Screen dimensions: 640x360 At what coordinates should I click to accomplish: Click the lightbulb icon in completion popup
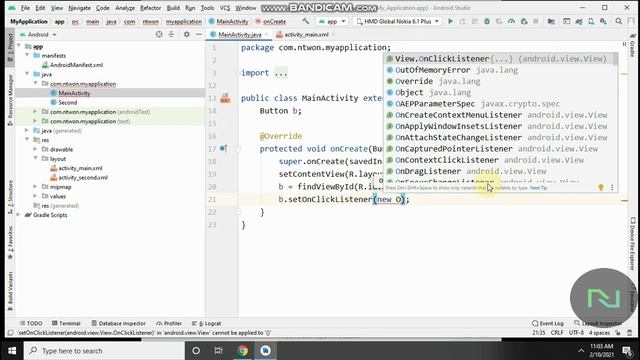click(x=601, y=187)
